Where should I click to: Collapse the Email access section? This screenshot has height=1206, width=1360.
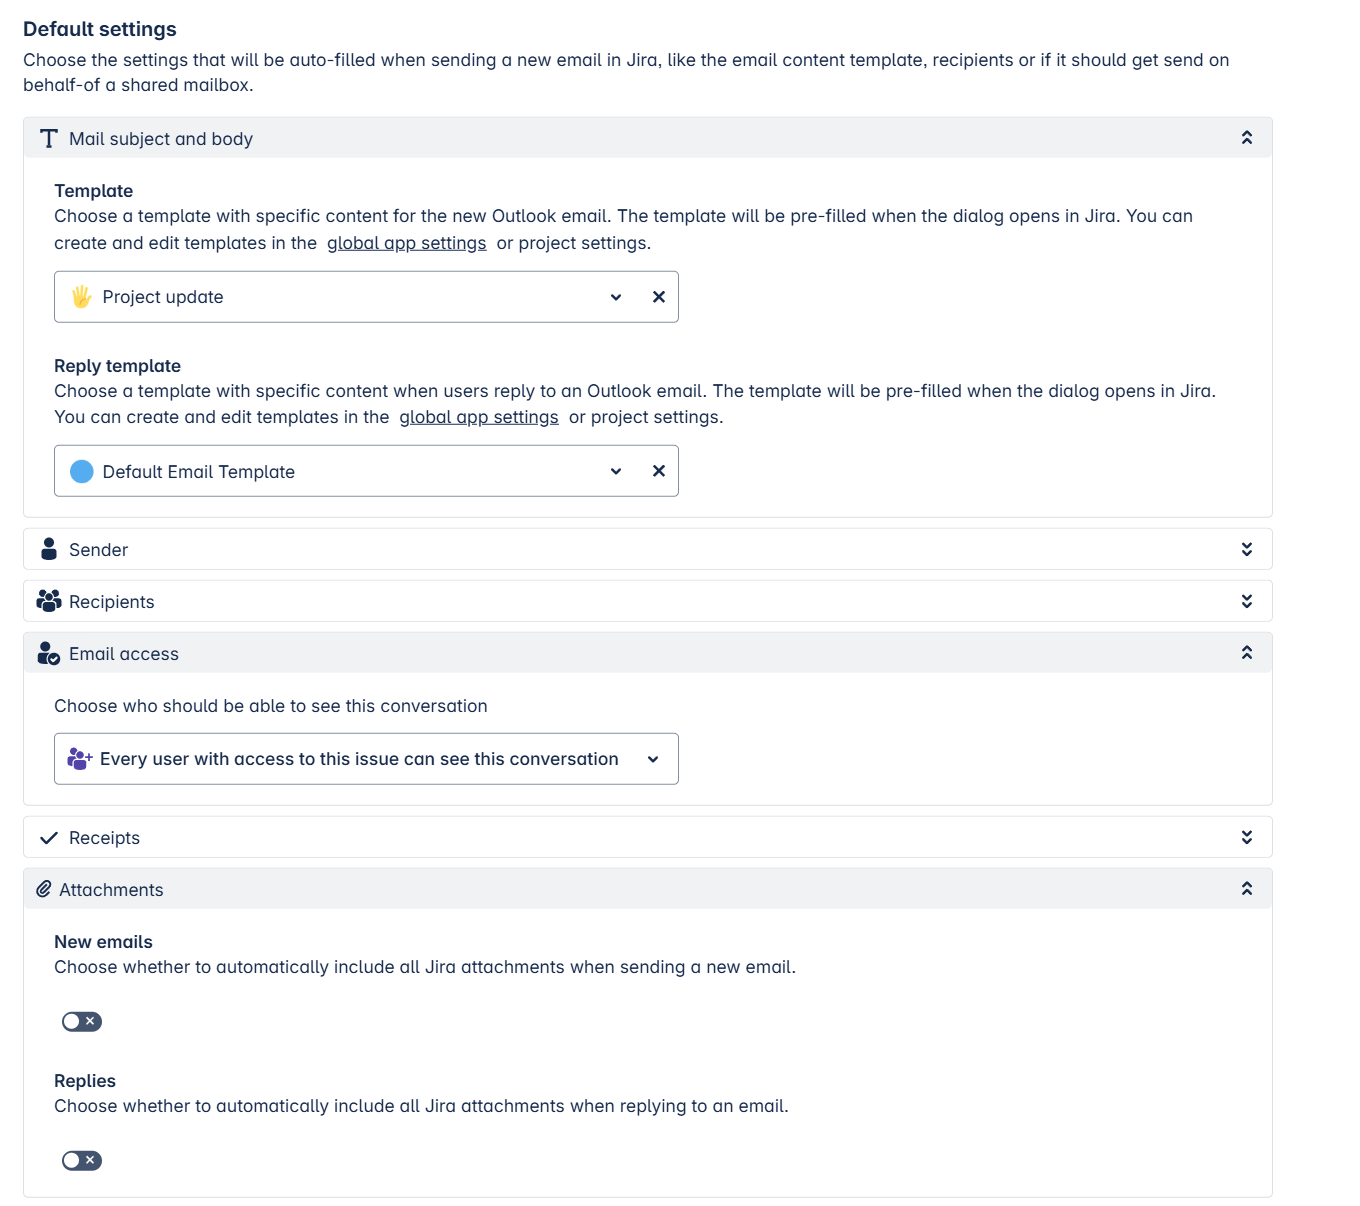click(x=1247, y=652)
